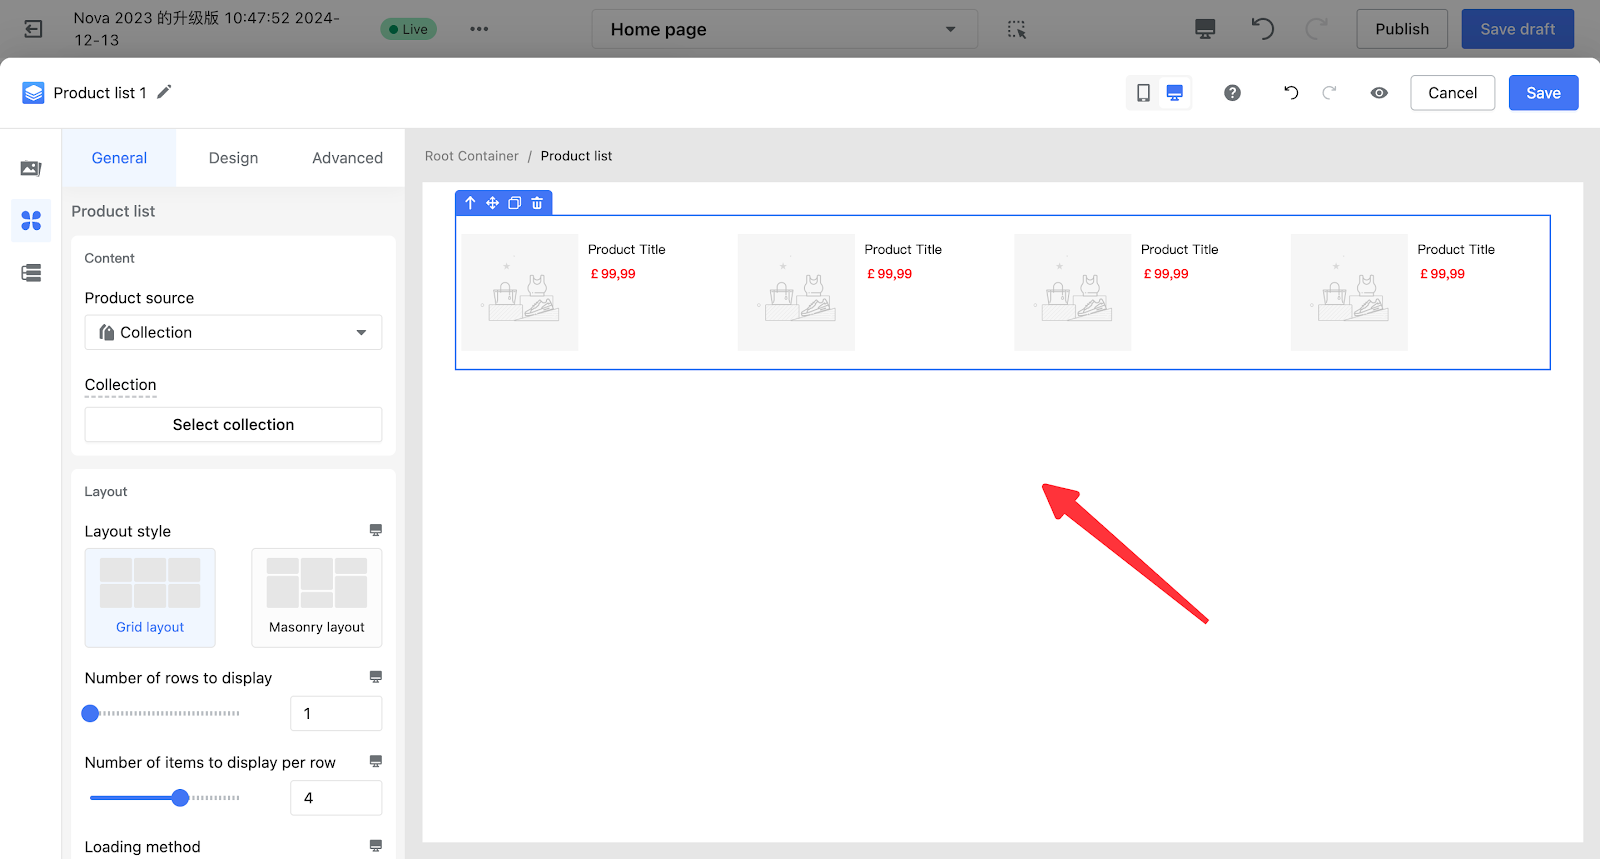Image resolution: width=1600 pixels, height=859 pixels.
Task: Open the Advanced tab
Action: click(347, 158)
